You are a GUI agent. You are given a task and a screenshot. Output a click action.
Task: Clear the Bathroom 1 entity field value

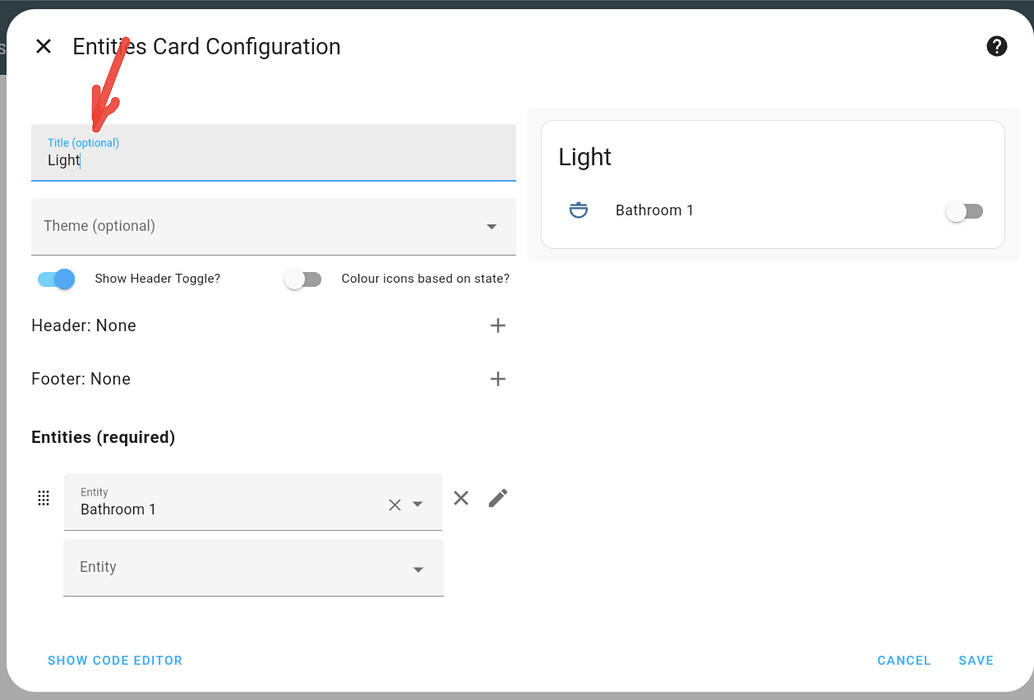click(x=394, y=505)
